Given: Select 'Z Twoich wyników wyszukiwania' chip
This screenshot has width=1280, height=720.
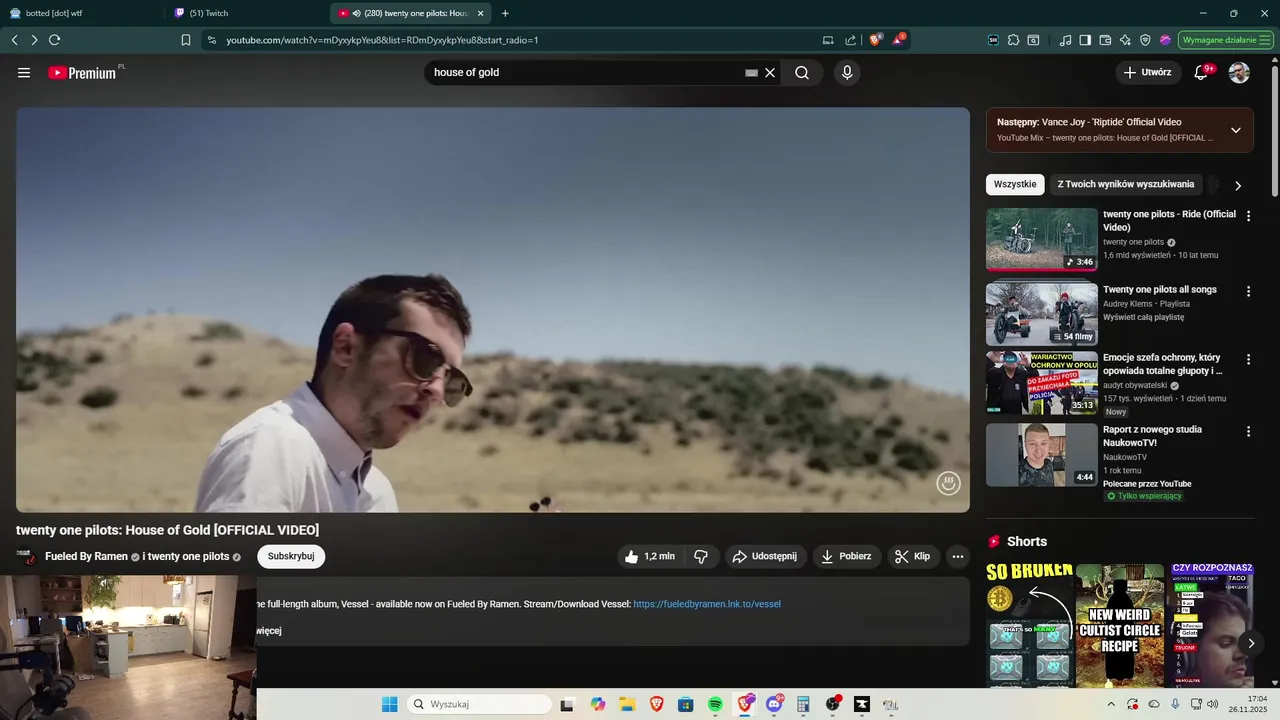Looking at the screenshot, I should coord(1126,185).
